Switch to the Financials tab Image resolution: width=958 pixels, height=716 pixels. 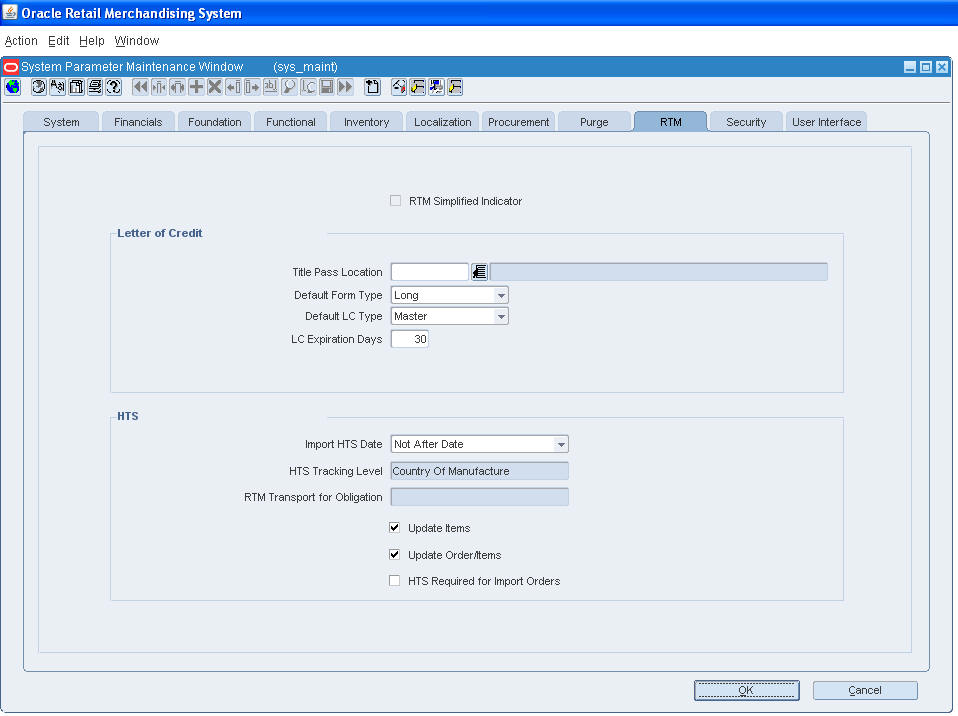pyautogui.click(x=138, y=122)
